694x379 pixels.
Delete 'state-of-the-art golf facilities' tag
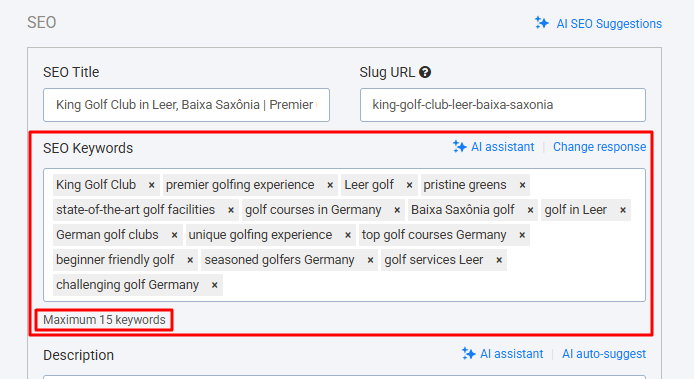coord(231,210)
